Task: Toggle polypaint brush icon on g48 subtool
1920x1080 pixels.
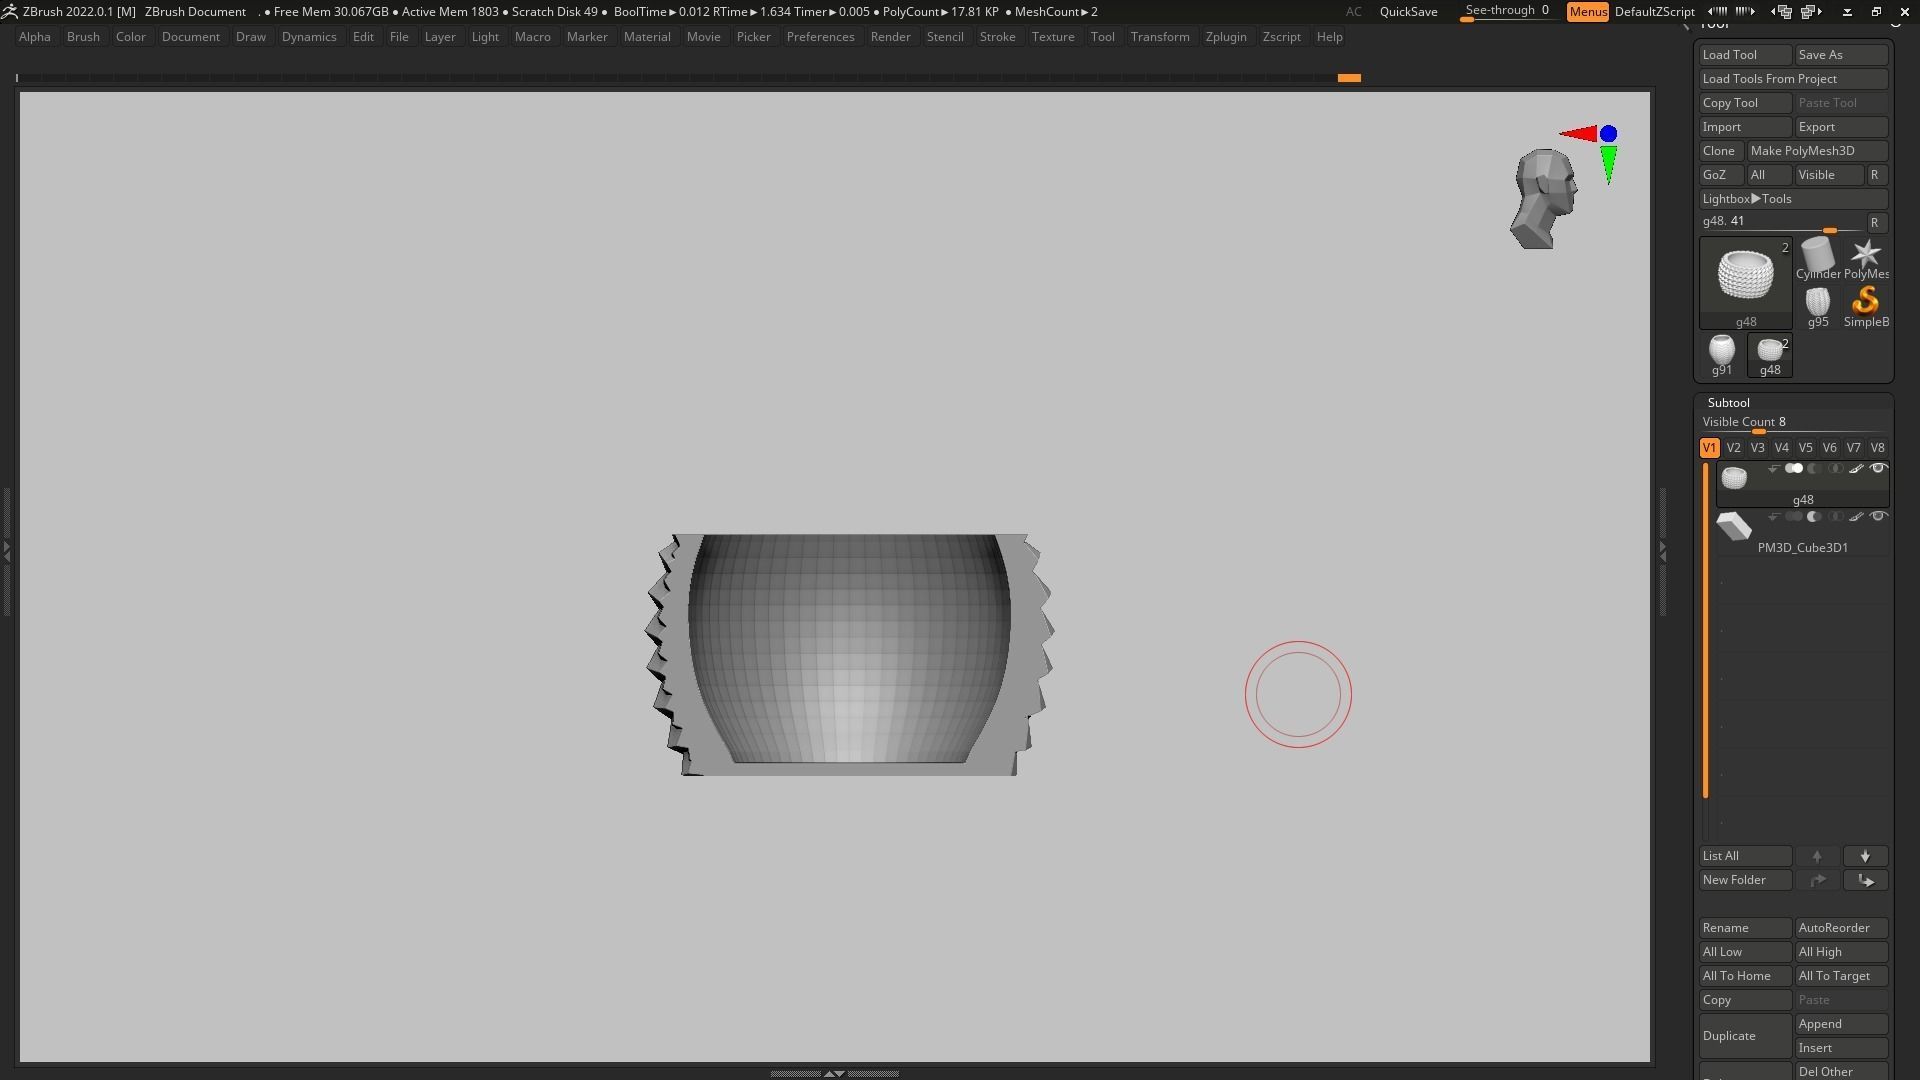Action: tap(1856, 469)
